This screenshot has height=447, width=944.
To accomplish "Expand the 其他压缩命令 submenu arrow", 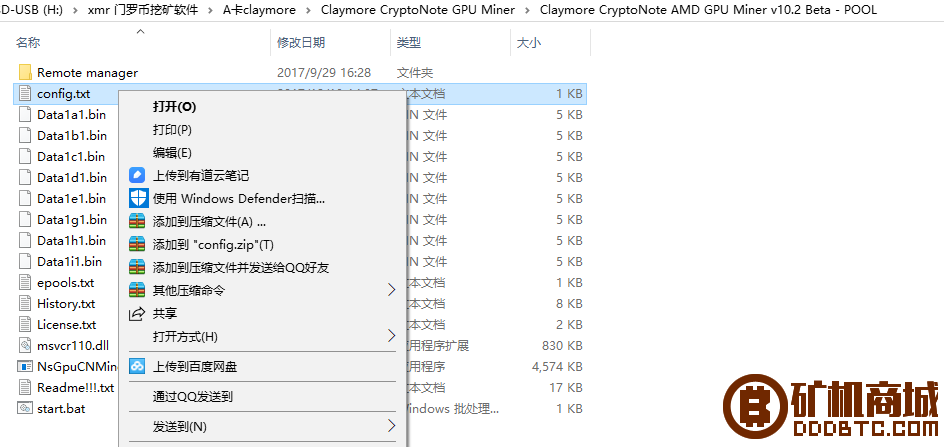I will (x=391, y=290).
